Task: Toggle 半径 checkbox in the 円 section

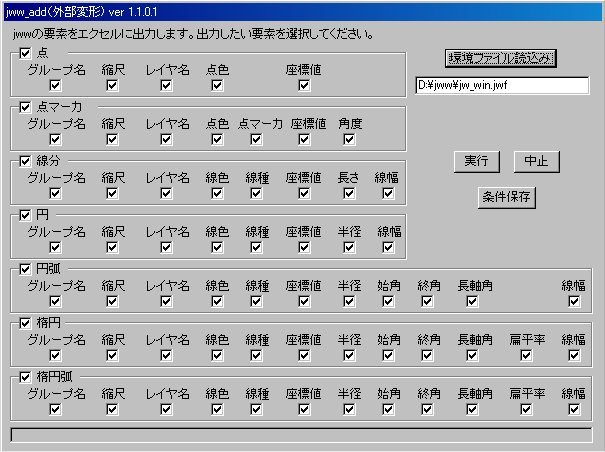Action: (349, 247)
